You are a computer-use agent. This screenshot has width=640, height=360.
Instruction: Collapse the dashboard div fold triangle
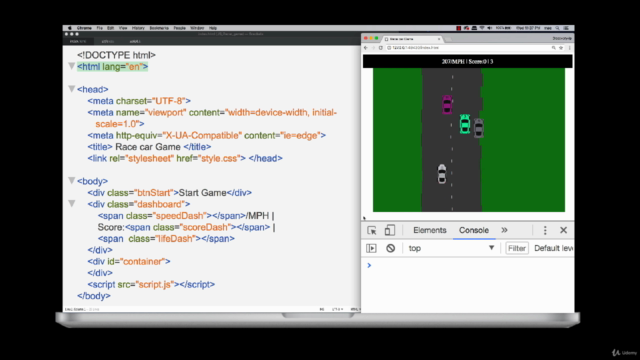point(71,203)
